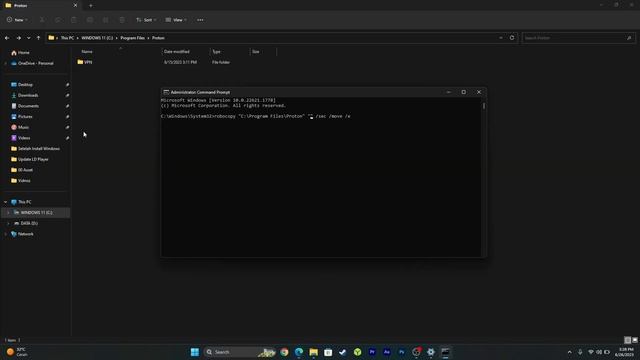Expand the Network tree node

click(5, 234)
